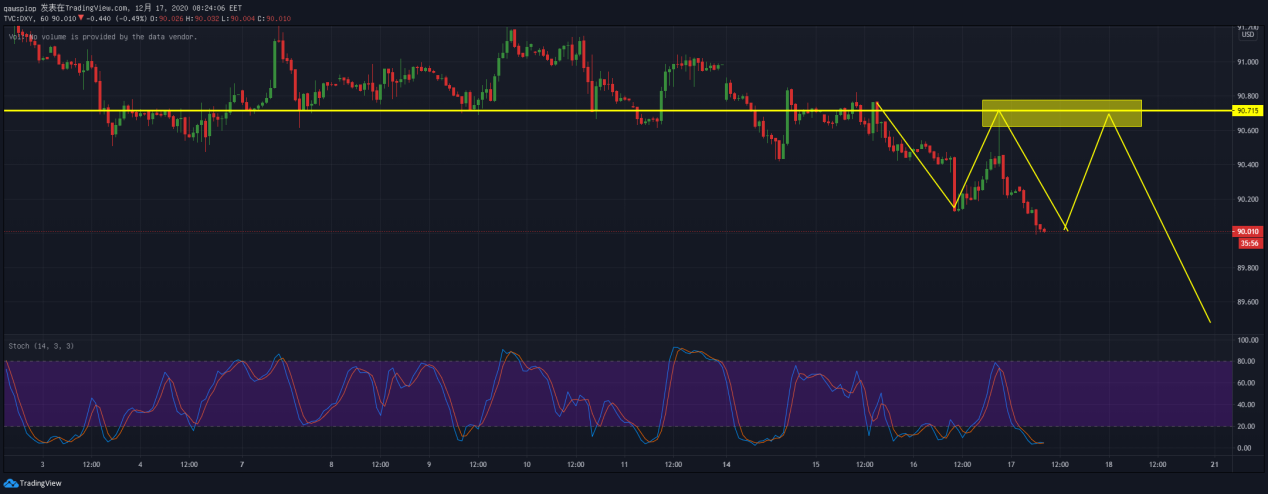Click date label 14 on time axis

point(725,465)
